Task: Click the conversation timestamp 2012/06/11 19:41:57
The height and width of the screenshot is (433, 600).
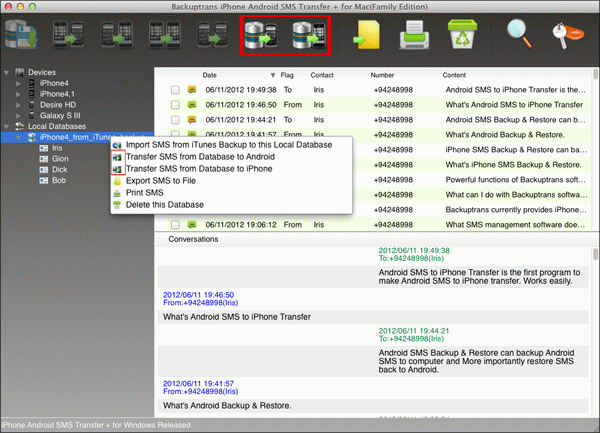Action: tap(198, 383)
